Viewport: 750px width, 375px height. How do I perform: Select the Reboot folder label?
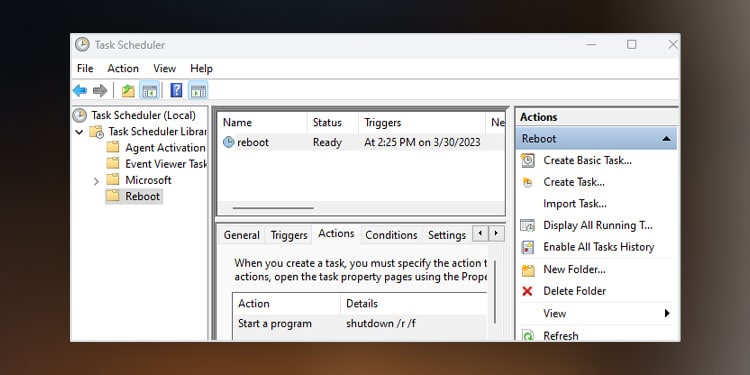(x=143, y=197)
